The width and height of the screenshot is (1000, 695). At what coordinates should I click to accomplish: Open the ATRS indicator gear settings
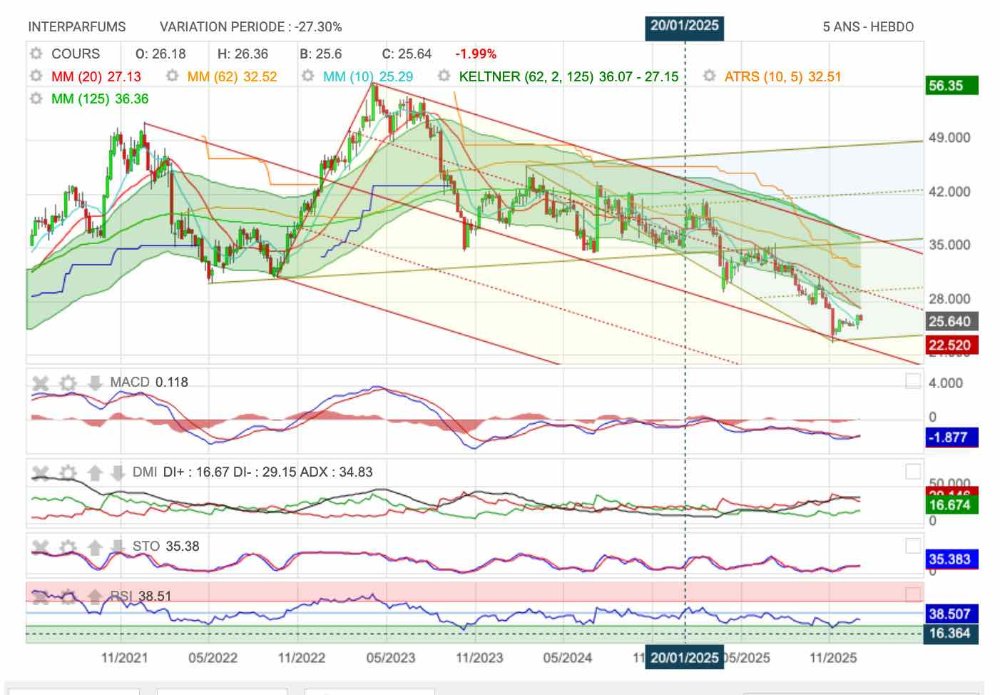(x=709, y=77)
